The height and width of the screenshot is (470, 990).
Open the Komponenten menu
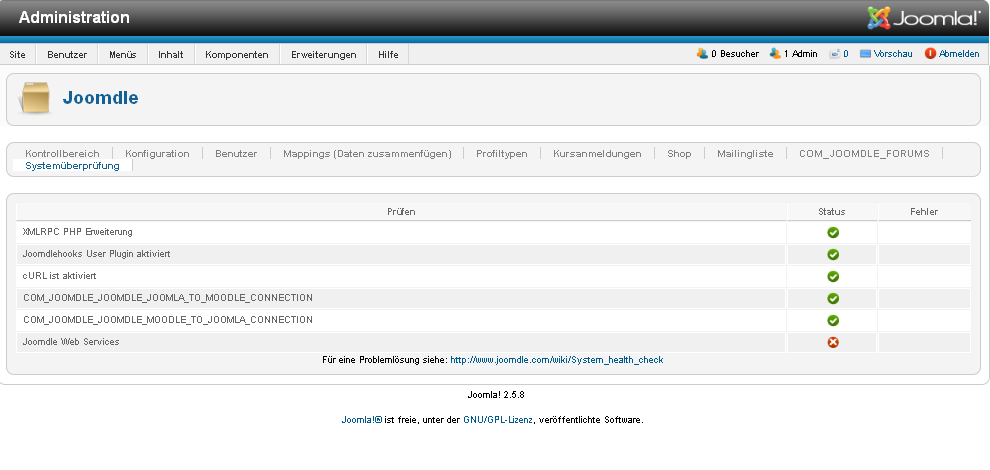point(236,55)
